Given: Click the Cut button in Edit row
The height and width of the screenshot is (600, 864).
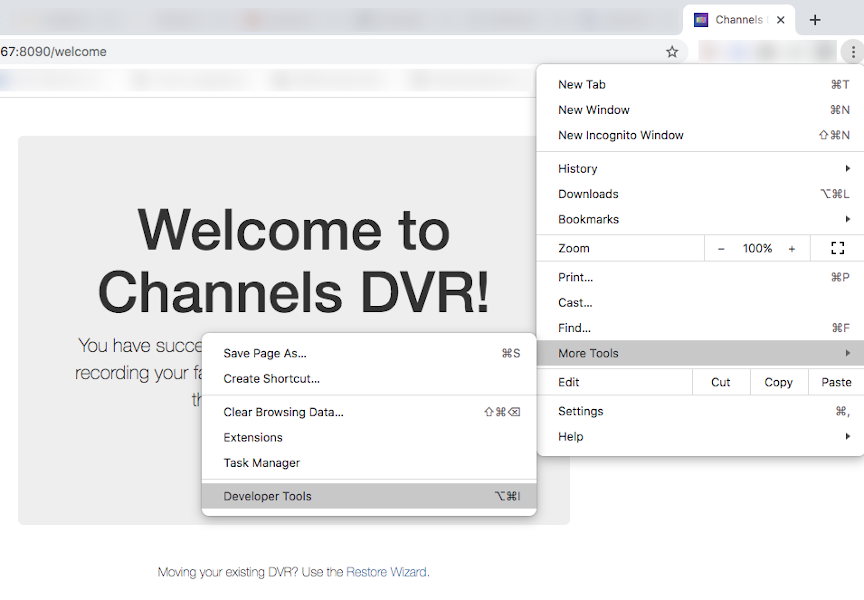Looking at the screenshot, I should click(720, 382).
